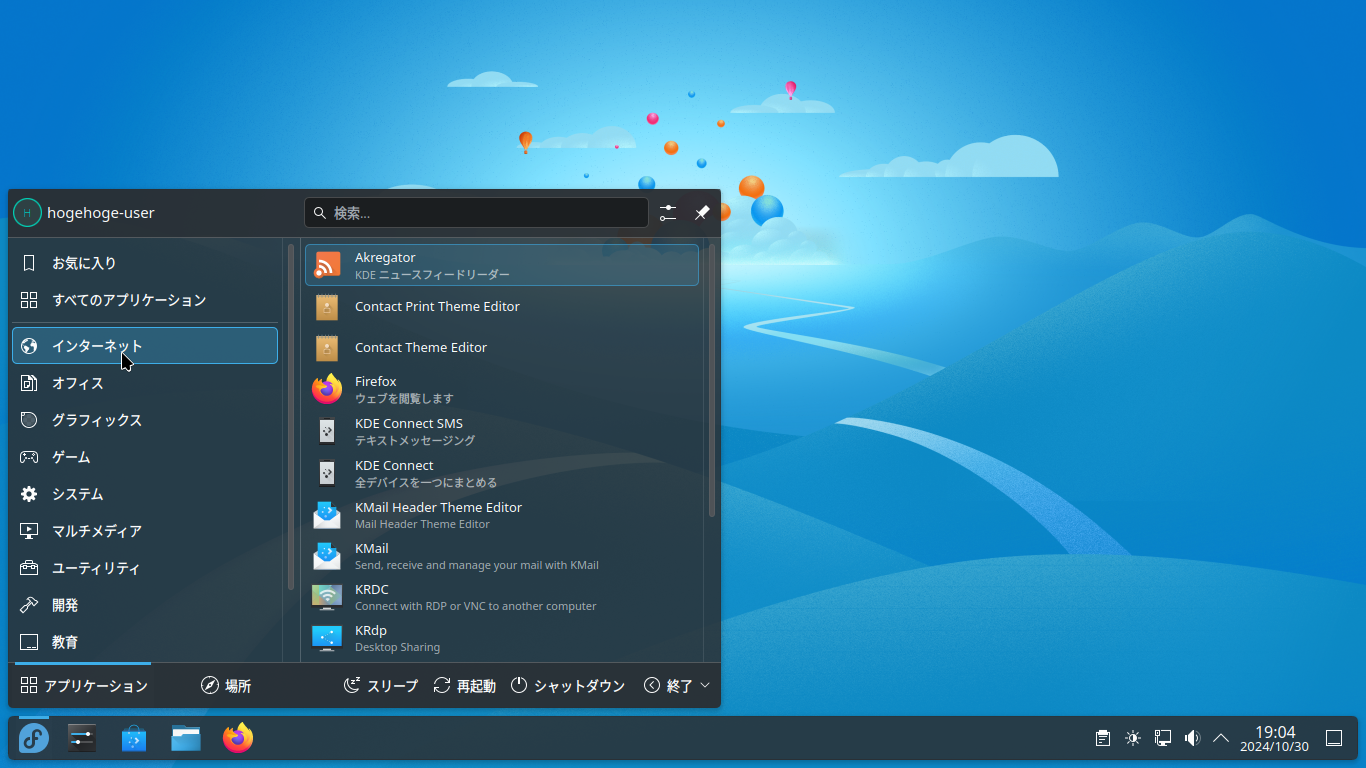This screenshot has height=768, width=1366.
Task: Click the show desktop button
Action: 1334,738
